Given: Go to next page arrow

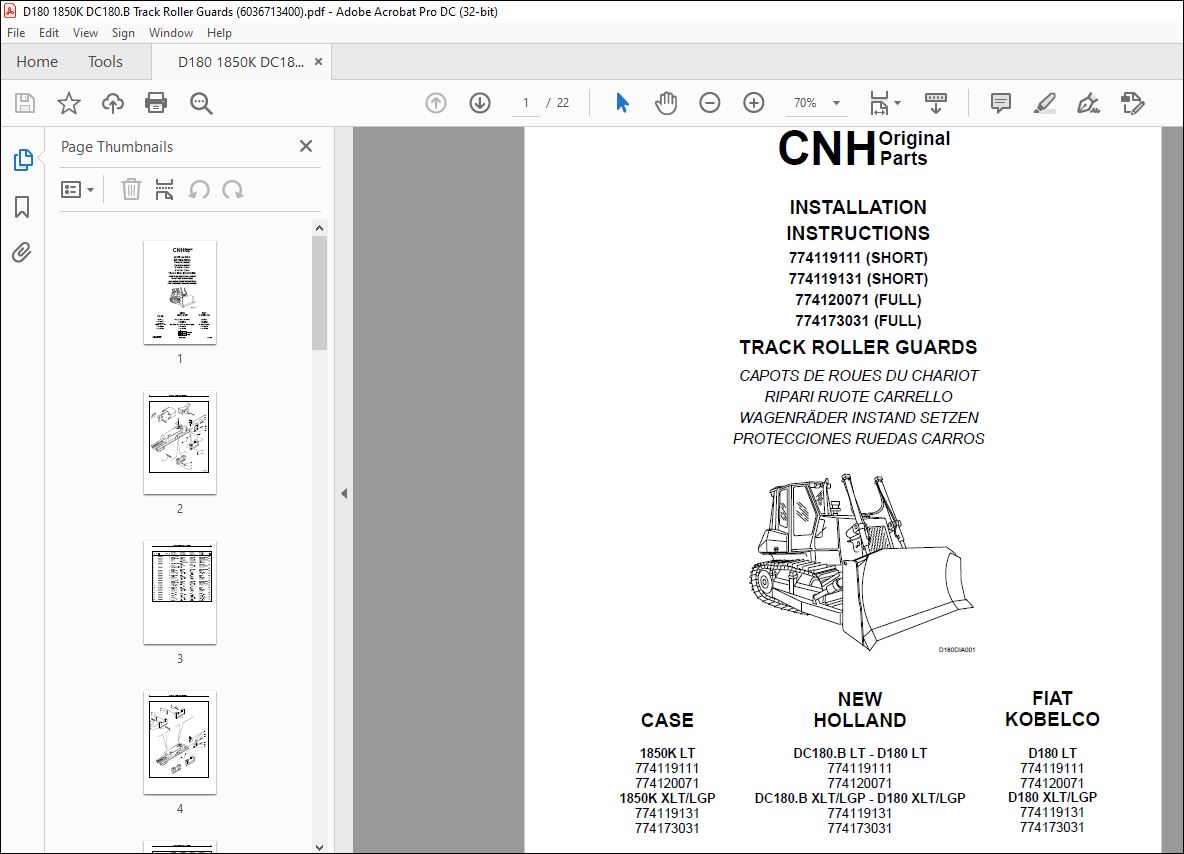Looking at the screenshot, I should (480, 103).
